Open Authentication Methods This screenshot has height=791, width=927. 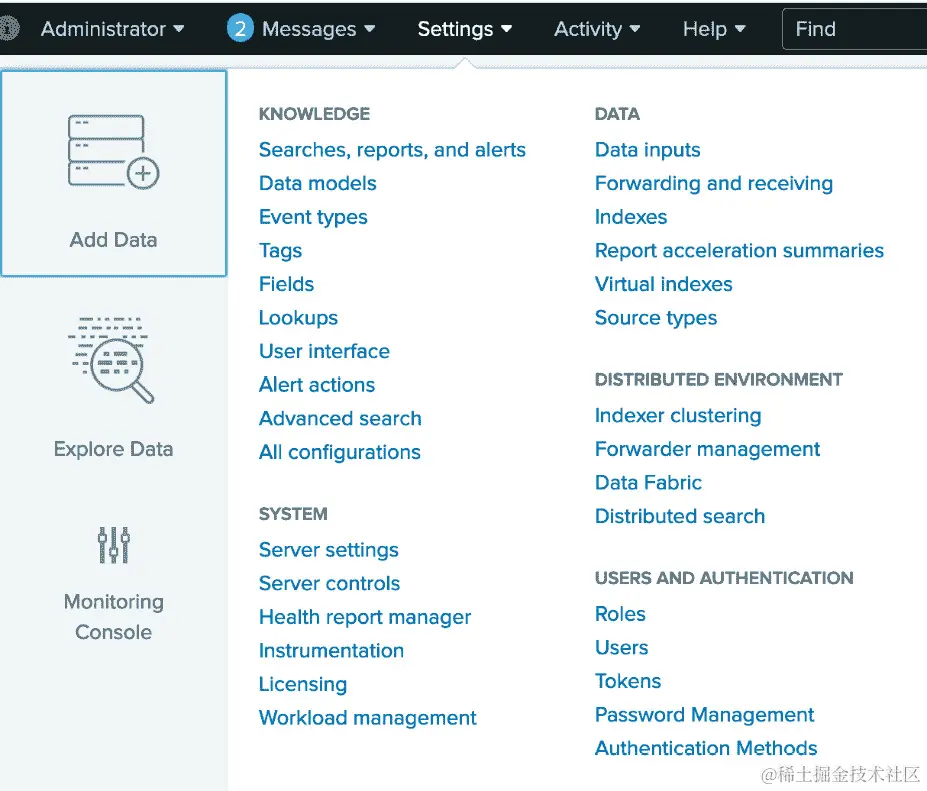[706, 747]
